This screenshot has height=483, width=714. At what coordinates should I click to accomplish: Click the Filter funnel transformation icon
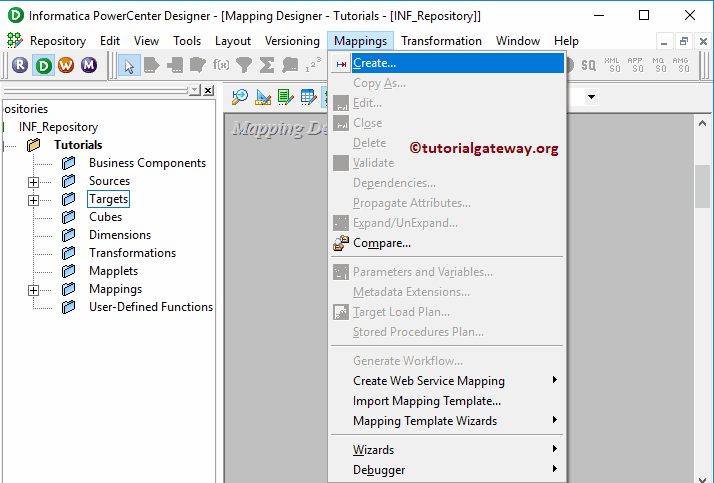pyautogui.click(x=244, y=65)
